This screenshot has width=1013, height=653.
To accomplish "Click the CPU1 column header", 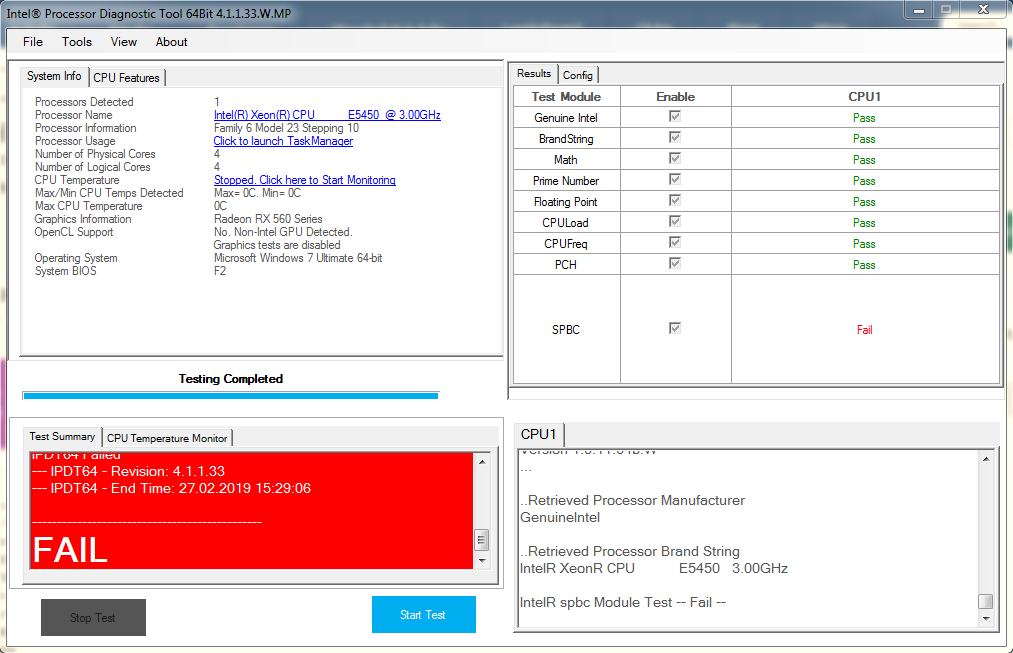I will click(864, 97).
